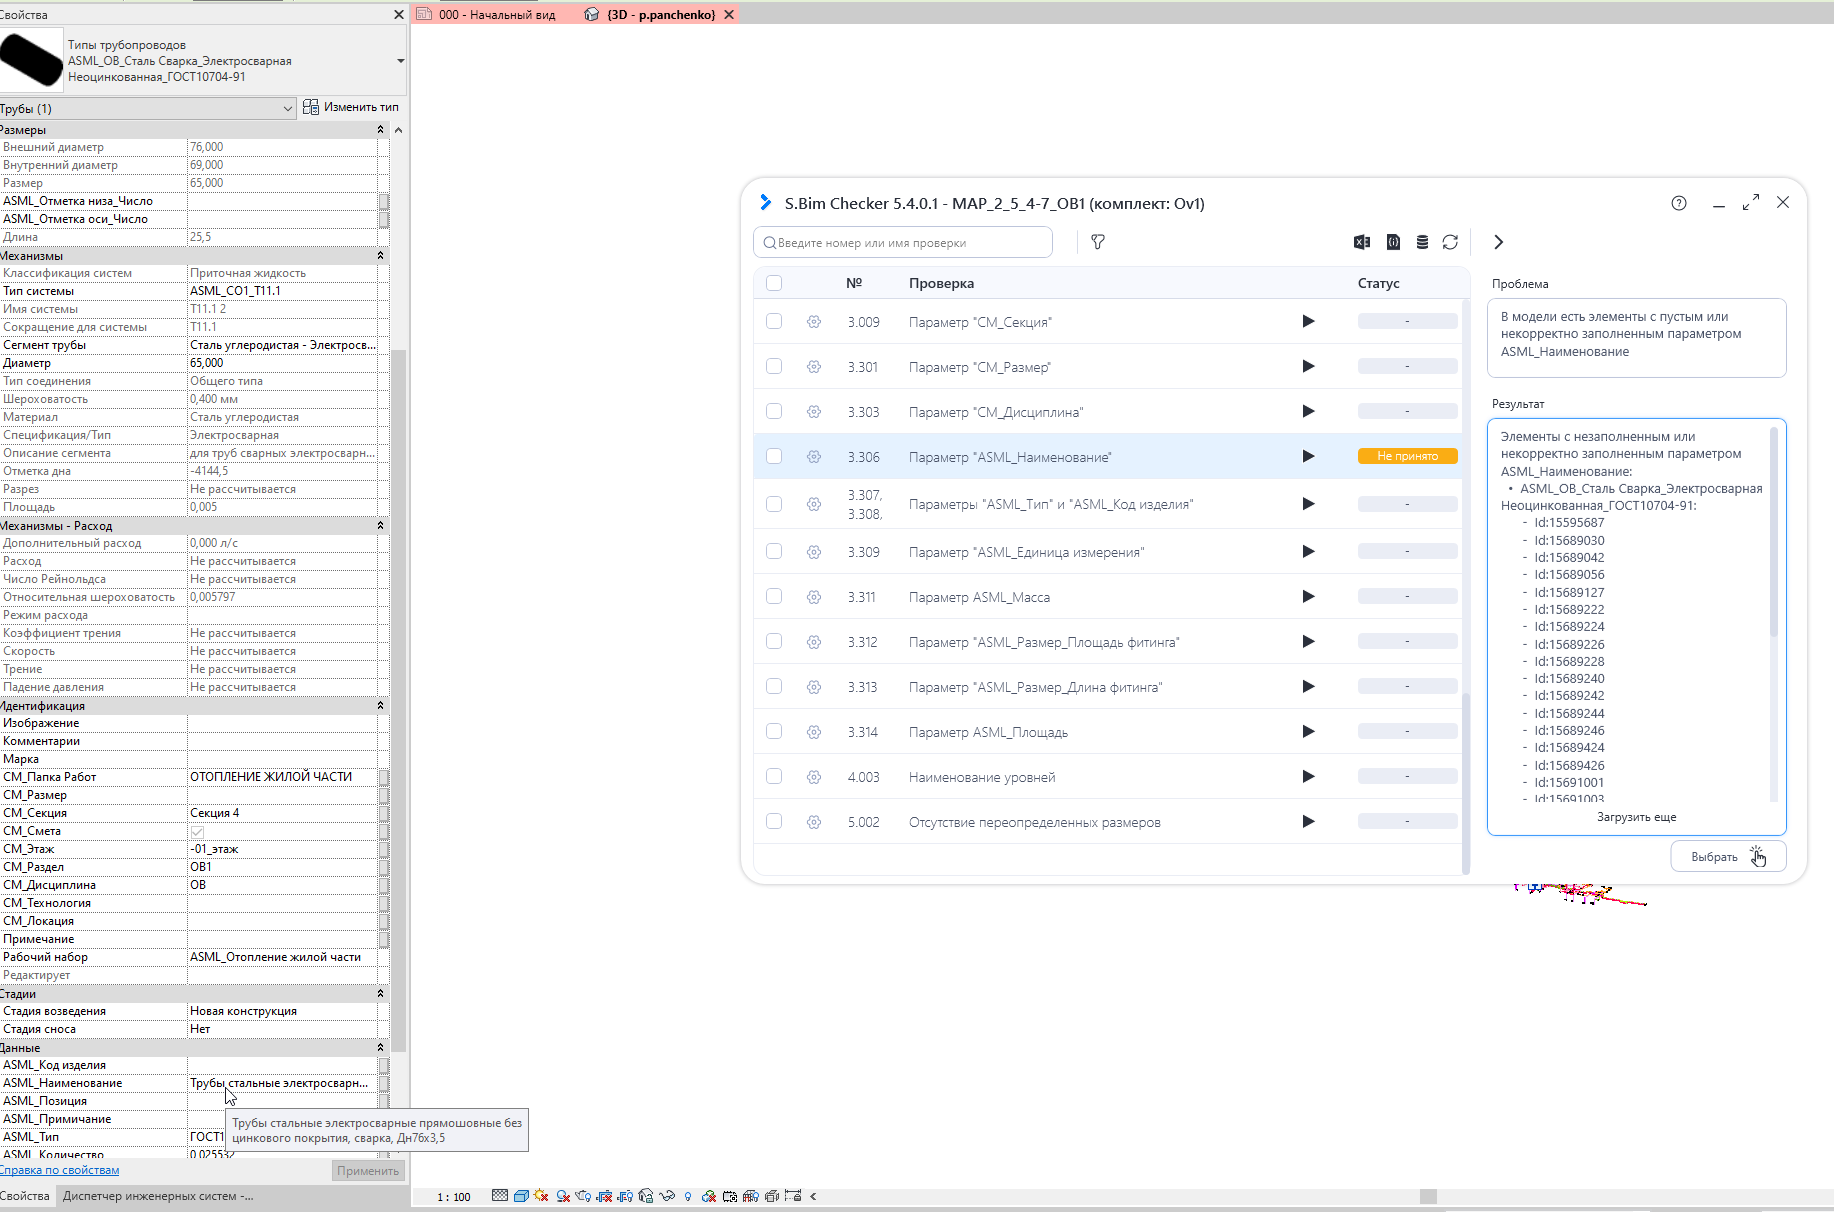Screen dimensions: 1834x1212
Task: Open the filter funnel next to search field
Action: click(x=1098, y=242)
